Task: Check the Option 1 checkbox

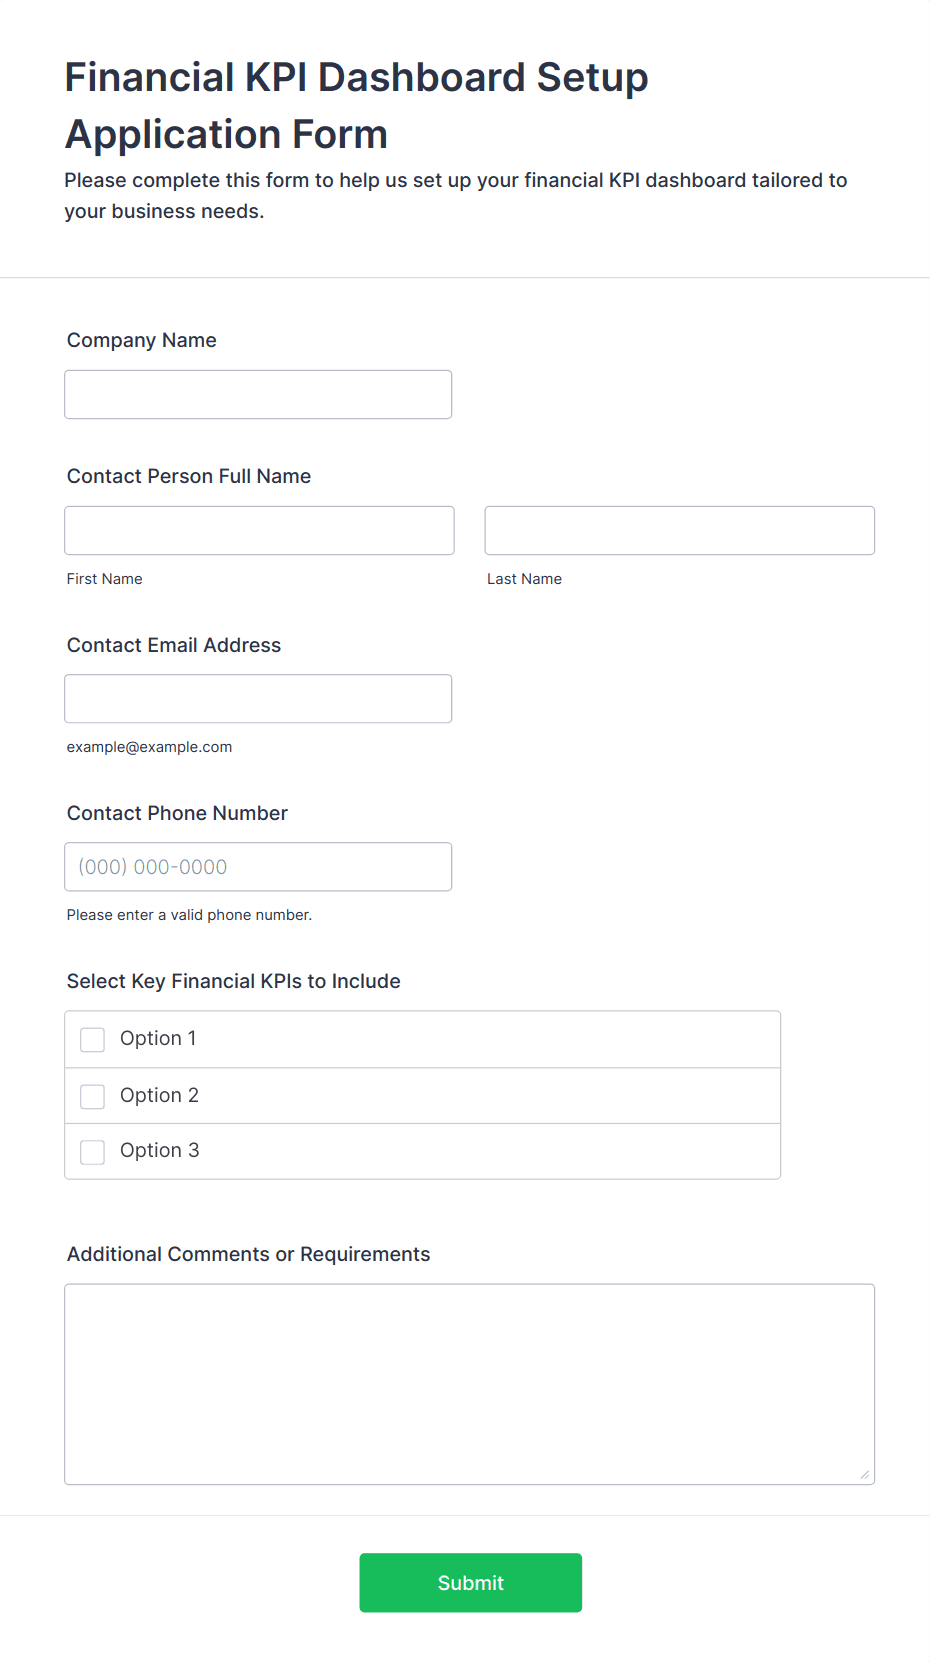Action: point(93,1040)
